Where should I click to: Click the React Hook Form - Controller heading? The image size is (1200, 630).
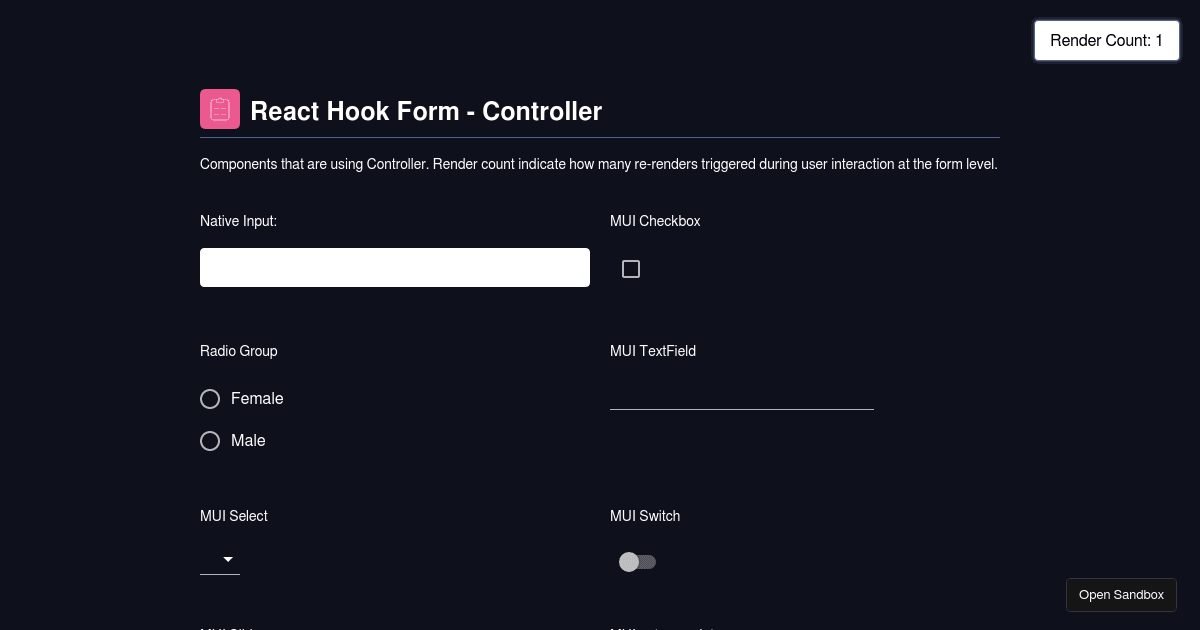[x=426, y=111]
